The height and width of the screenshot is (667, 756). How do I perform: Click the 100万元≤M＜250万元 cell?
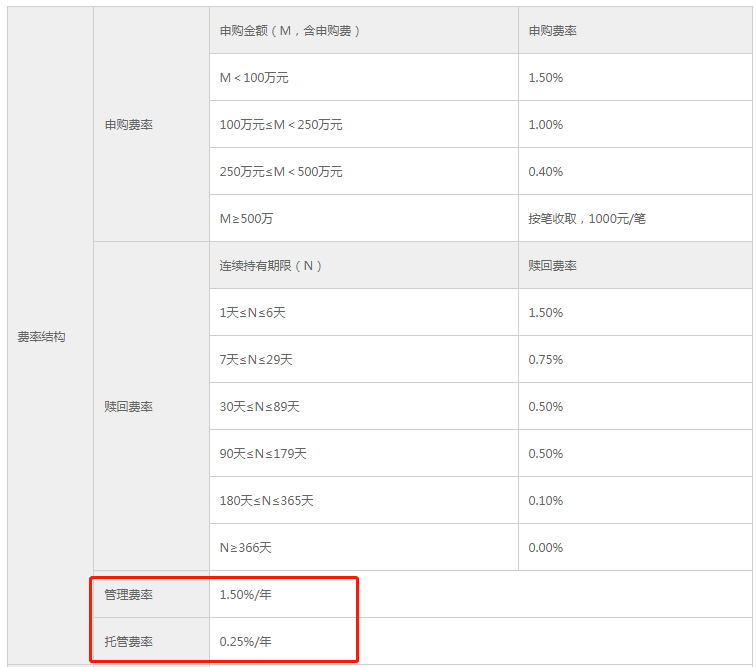(281, 125)
